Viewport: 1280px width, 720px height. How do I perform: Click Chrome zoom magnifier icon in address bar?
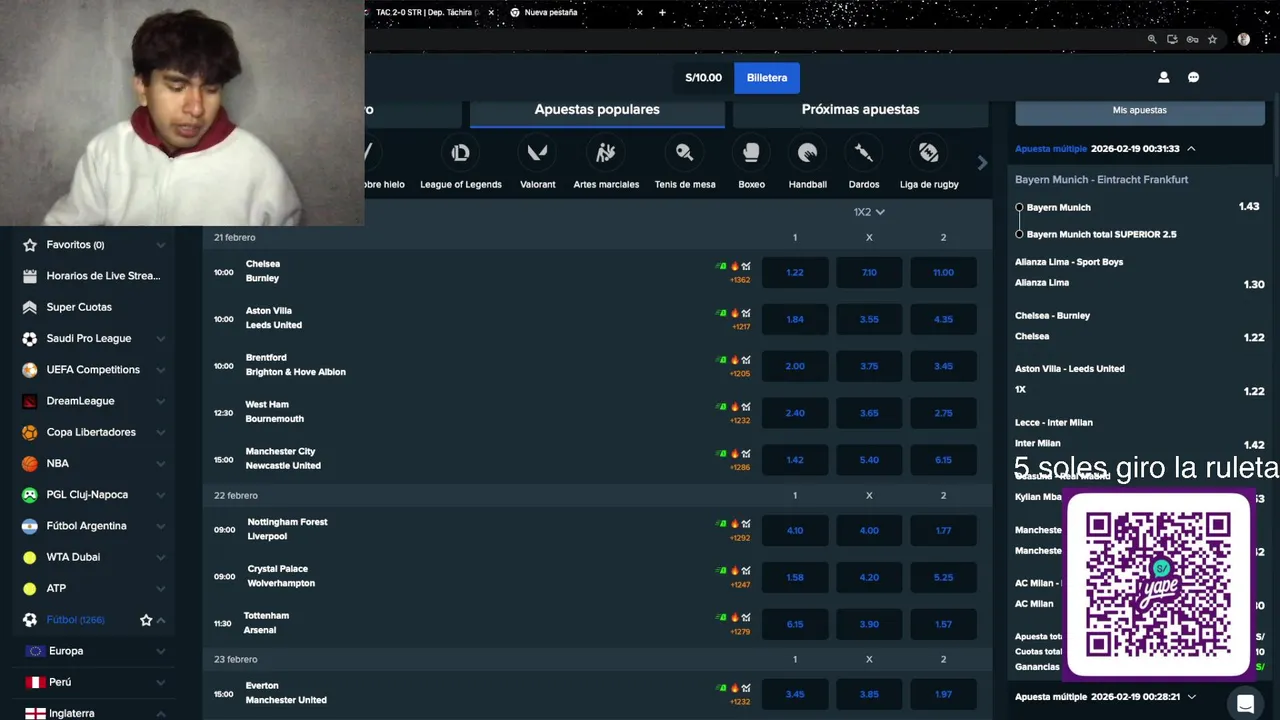1153,39
